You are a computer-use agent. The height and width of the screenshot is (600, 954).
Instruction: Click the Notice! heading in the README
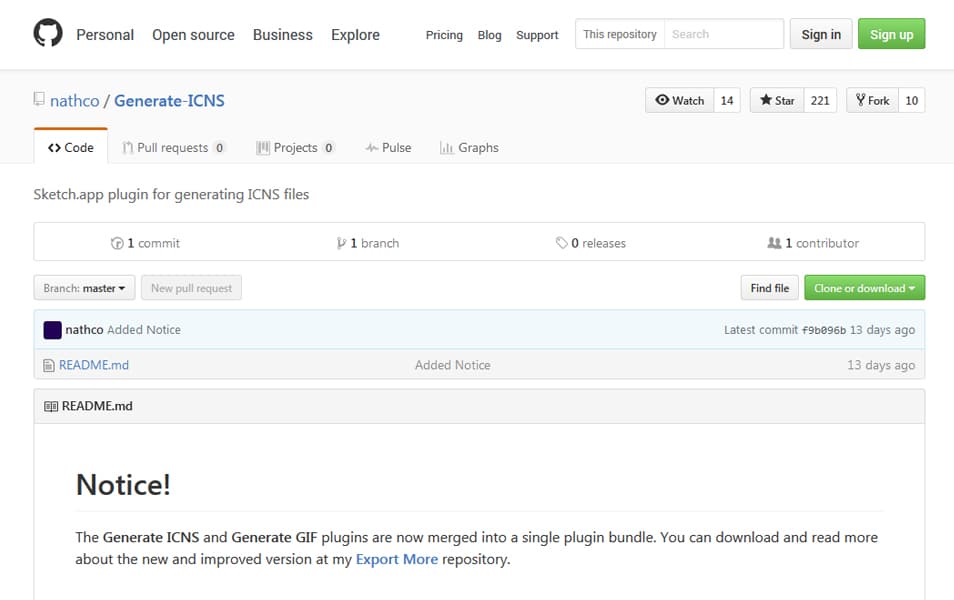(124, 485)
